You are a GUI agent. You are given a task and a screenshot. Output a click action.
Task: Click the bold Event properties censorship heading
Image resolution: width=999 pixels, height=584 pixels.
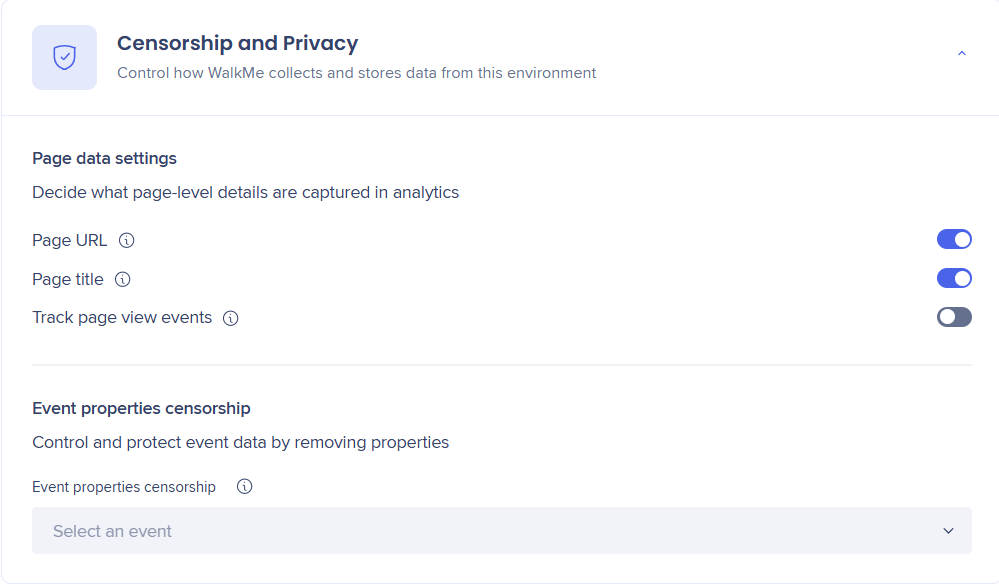tap(141, 408)
